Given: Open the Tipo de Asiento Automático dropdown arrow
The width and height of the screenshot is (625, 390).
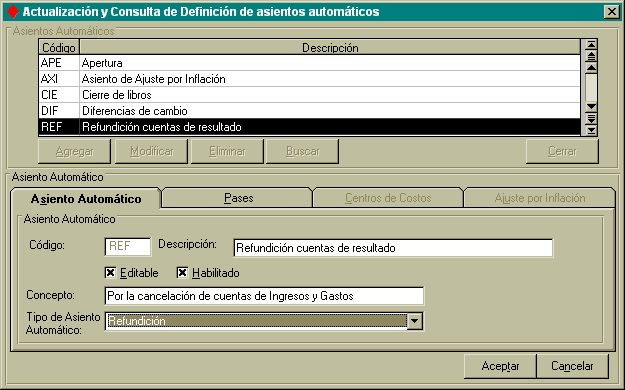Looking at the screenshot, I should click(415, 321).
